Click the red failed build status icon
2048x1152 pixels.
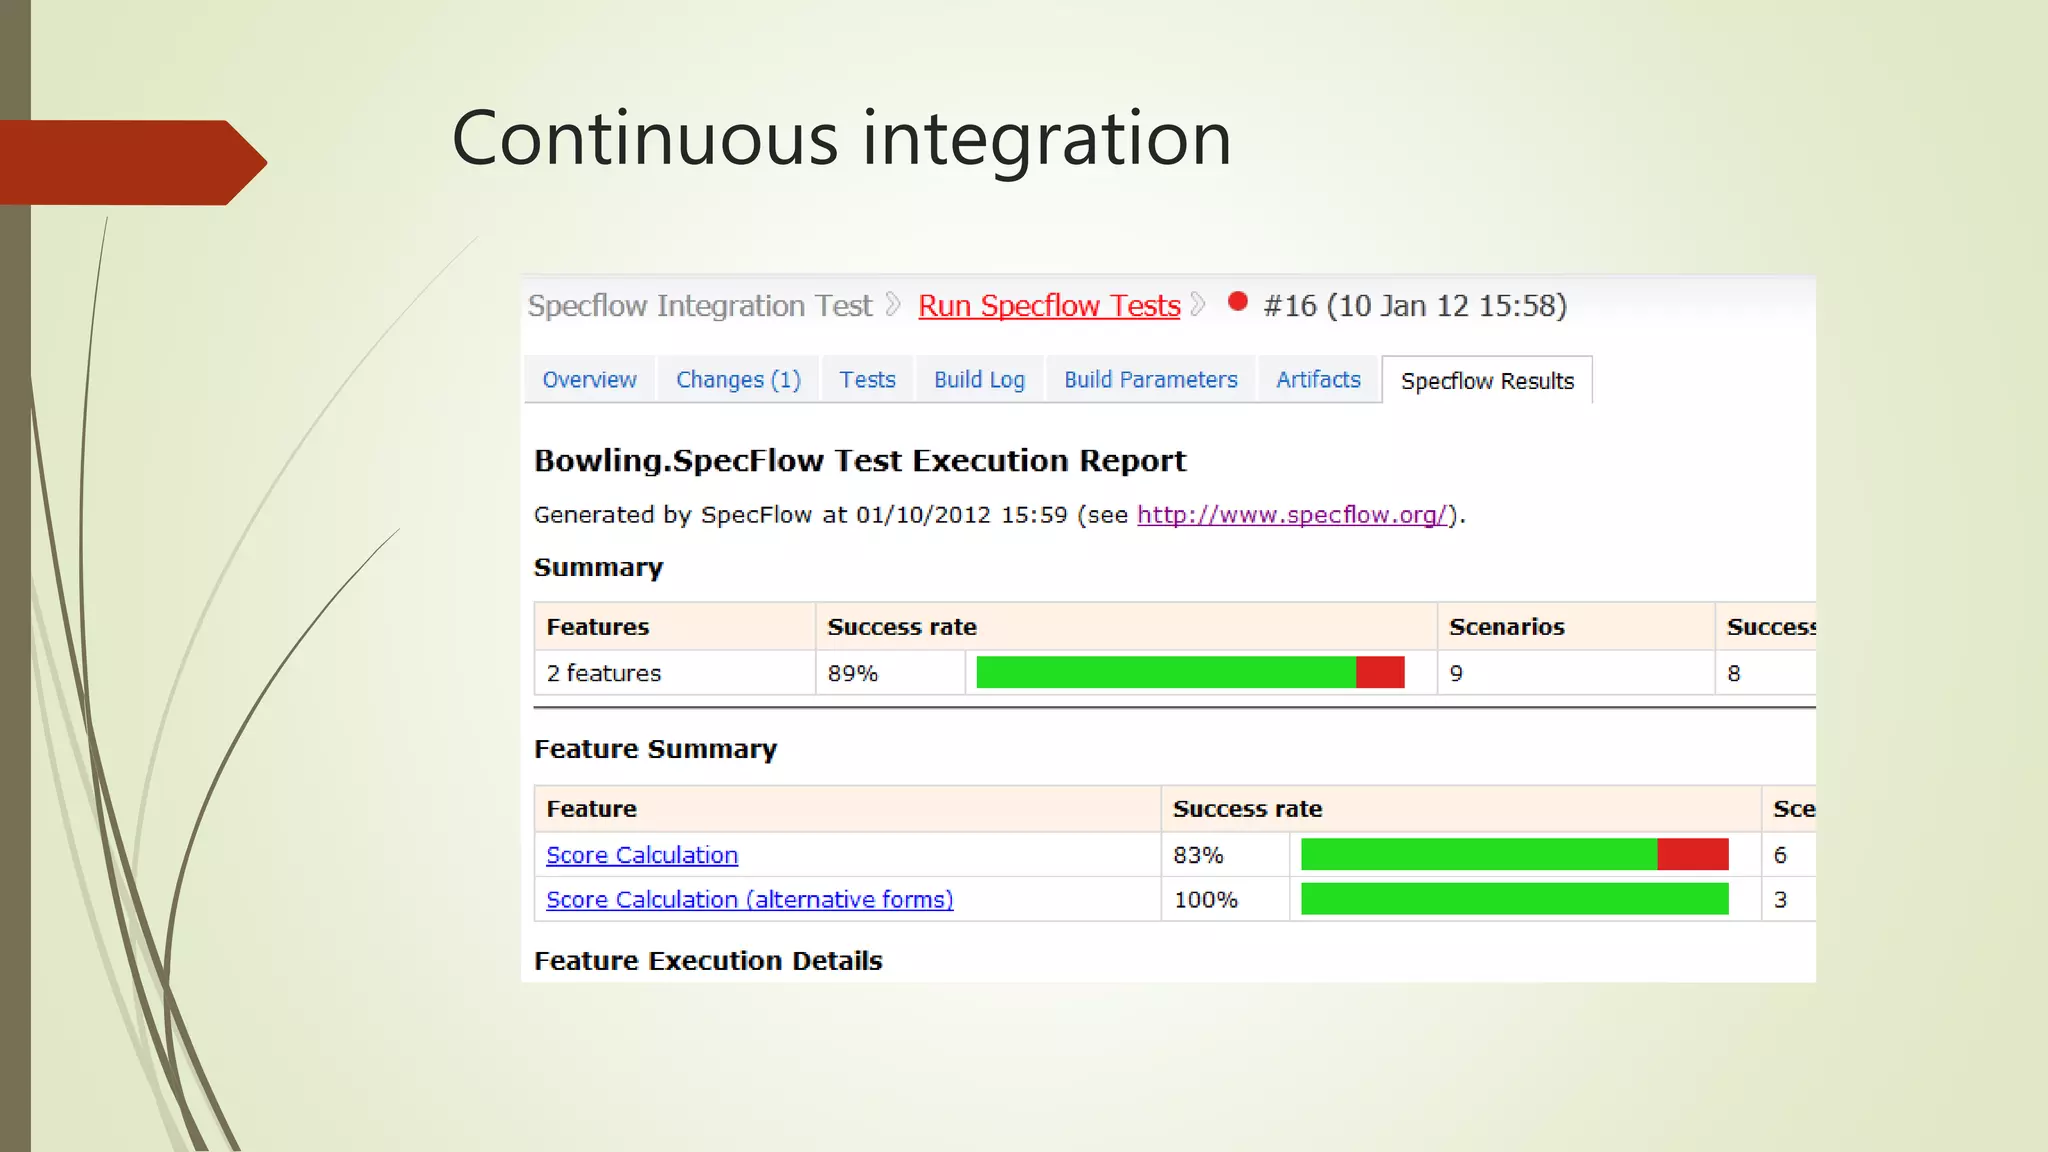[1238, 301]
